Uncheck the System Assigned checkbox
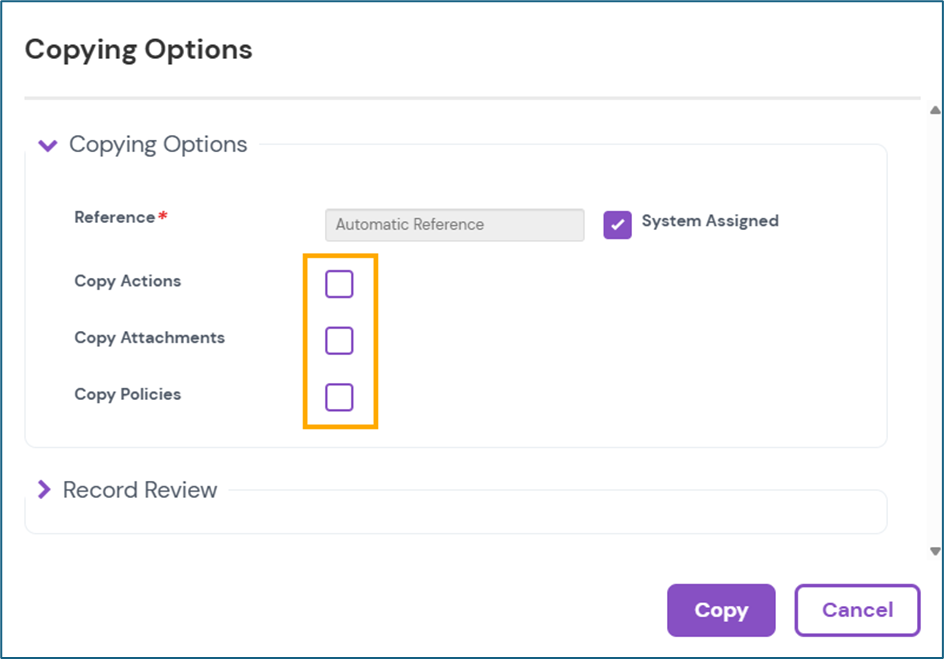The height and width of the screenshot is (659, 944). coord(617,225)
